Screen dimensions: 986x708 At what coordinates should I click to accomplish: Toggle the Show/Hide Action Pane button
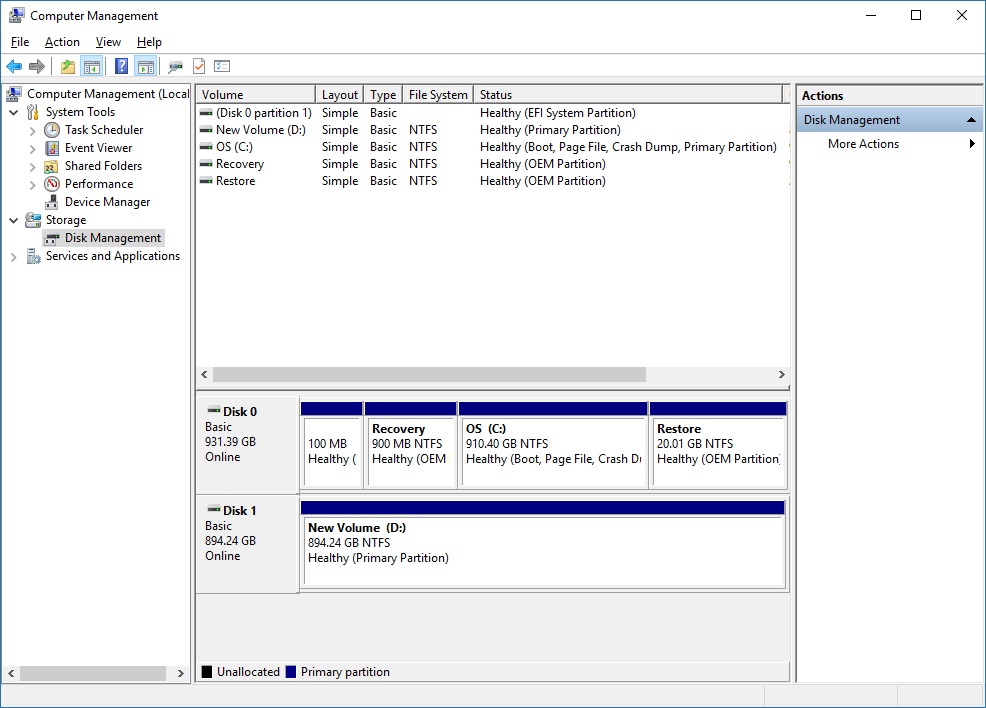[146, 66]
